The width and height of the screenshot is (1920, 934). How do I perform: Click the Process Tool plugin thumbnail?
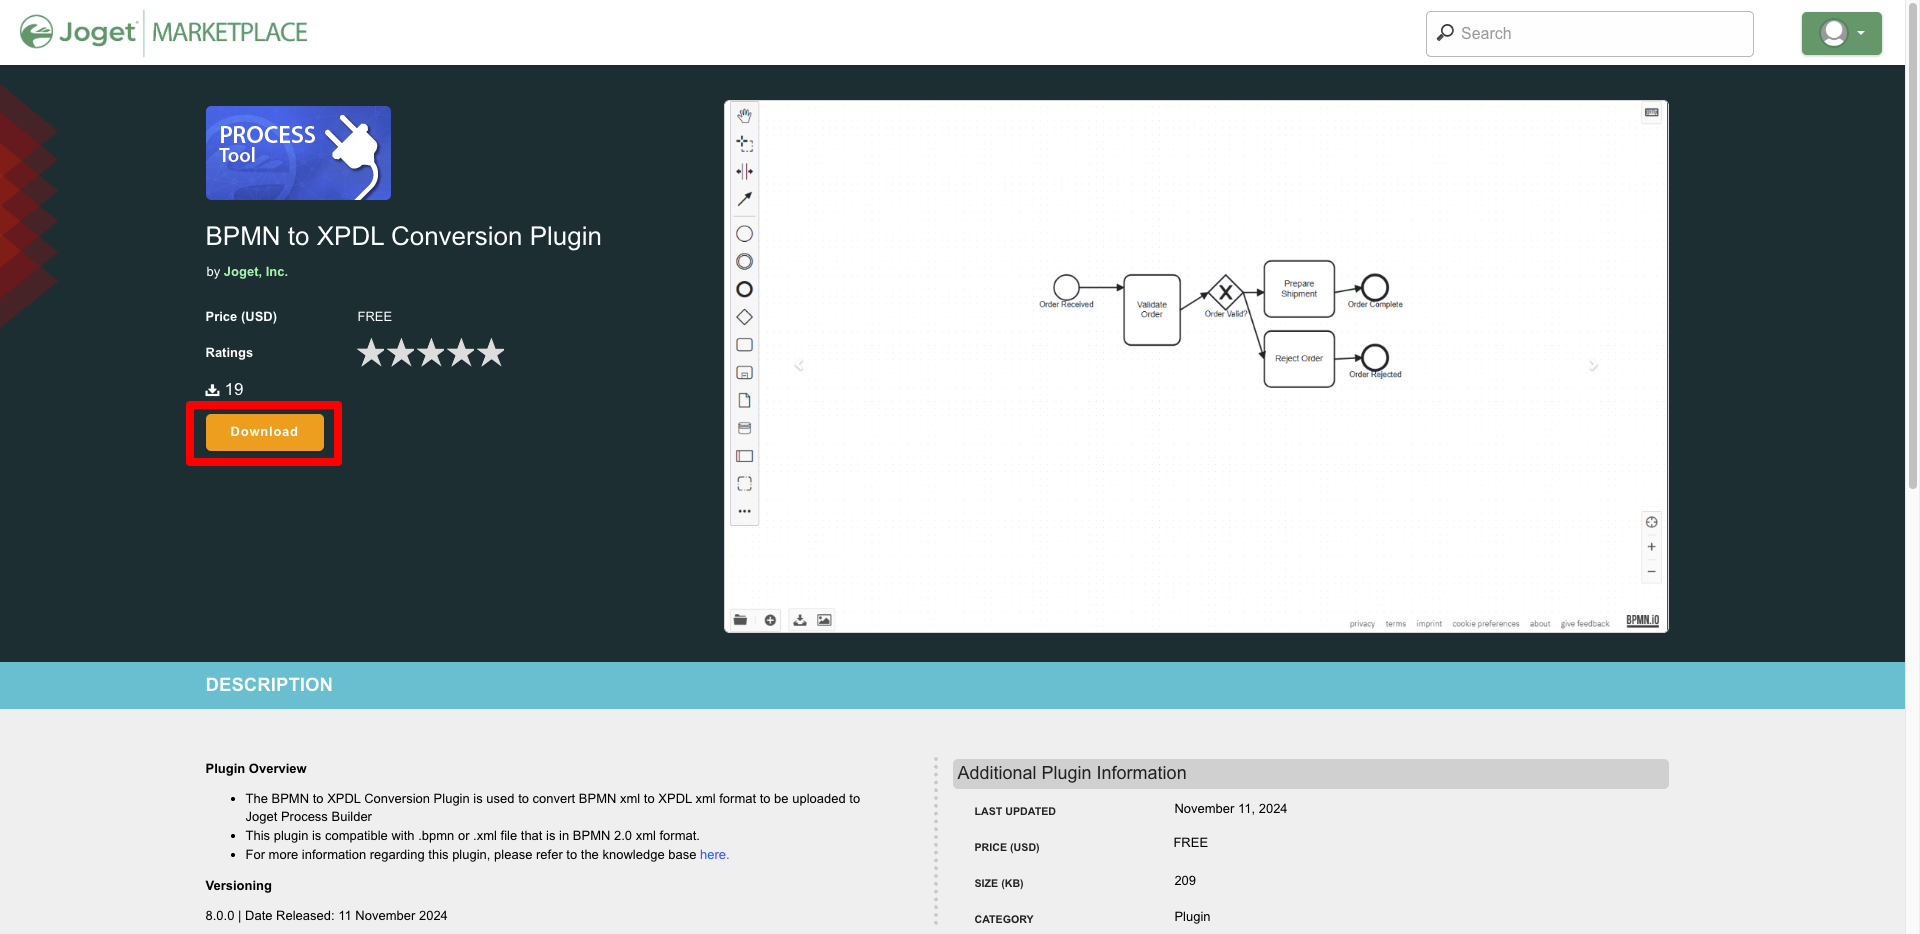[298, 153]
